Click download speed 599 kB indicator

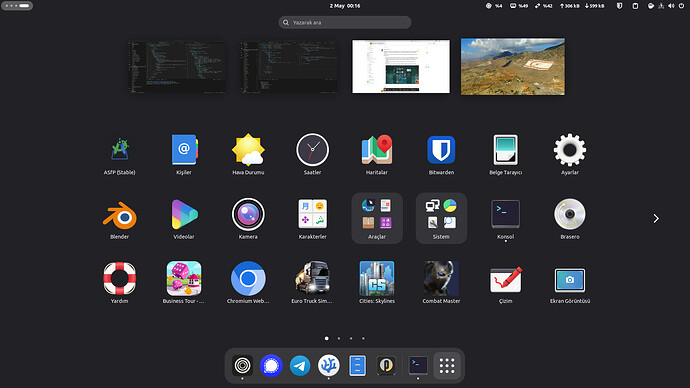click(595, 6)
